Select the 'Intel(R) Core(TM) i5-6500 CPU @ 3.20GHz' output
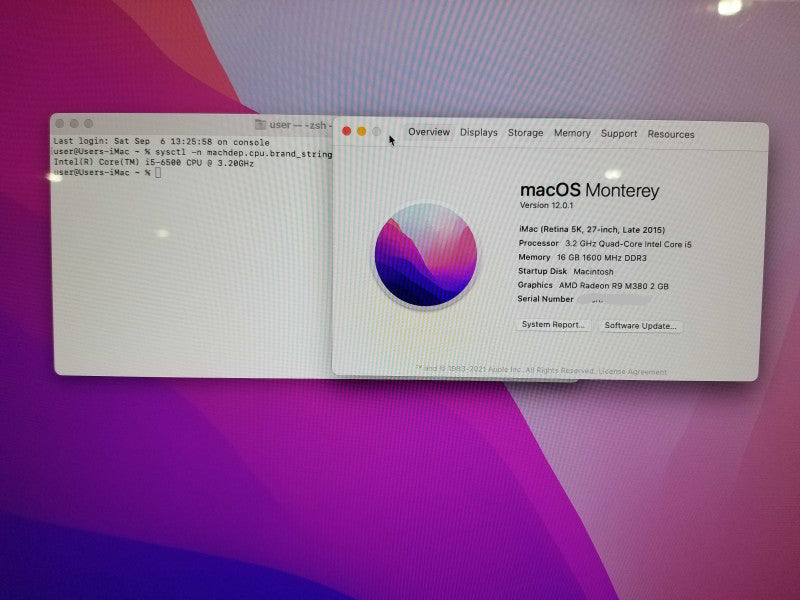Viewport: 800px width, 600px height. click(x=154, y=163)
